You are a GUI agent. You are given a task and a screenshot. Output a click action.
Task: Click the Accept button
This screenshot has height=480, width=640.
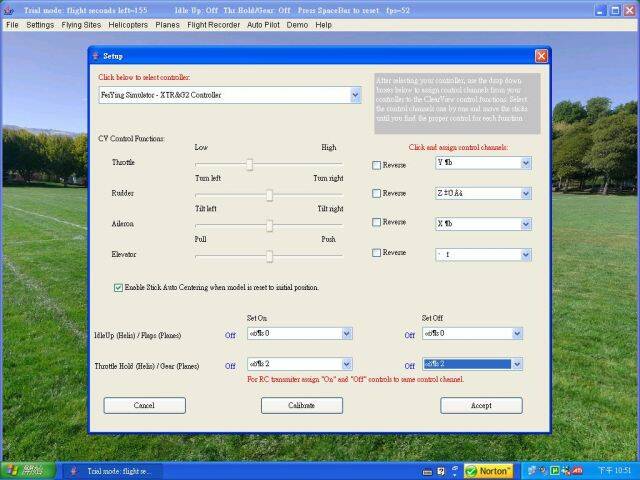(481, 405)
